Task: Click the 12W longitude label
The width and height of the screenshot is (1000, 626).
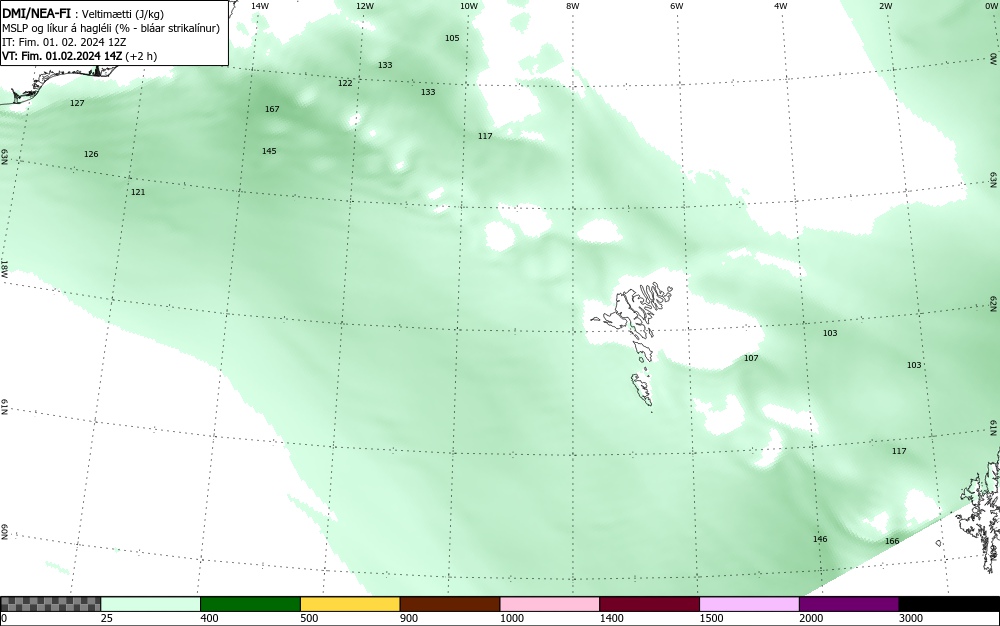Action: pos(365,6)
